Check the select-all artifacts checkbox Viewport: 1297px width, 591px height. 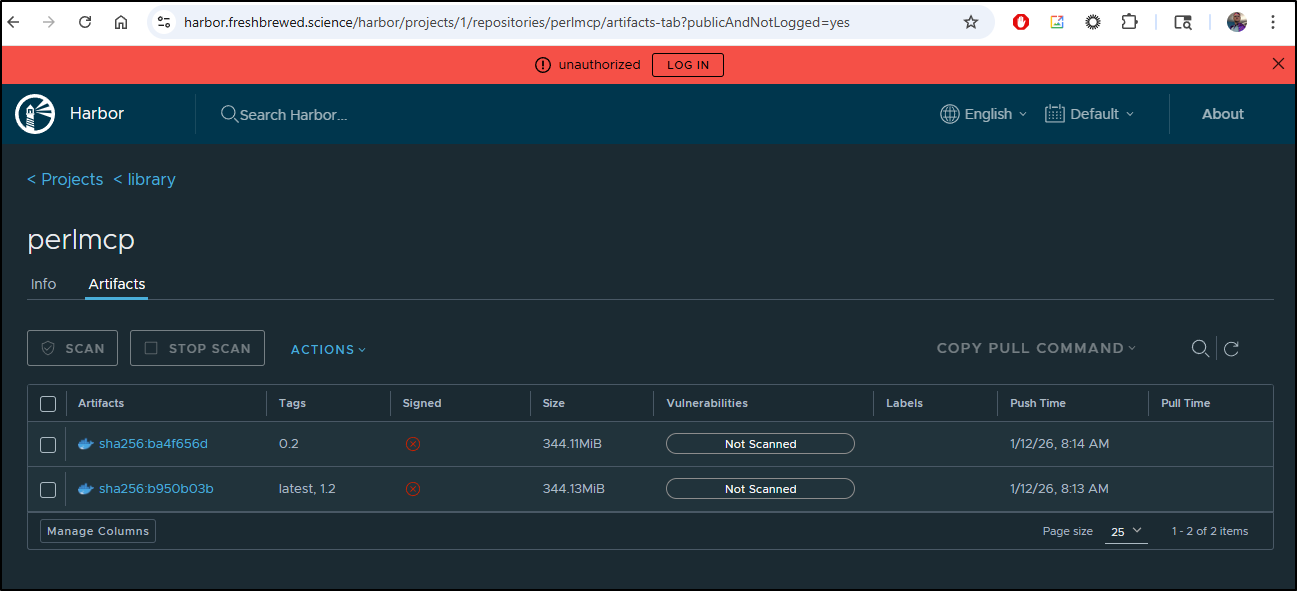pyautogui.click(x=48, y=404)
